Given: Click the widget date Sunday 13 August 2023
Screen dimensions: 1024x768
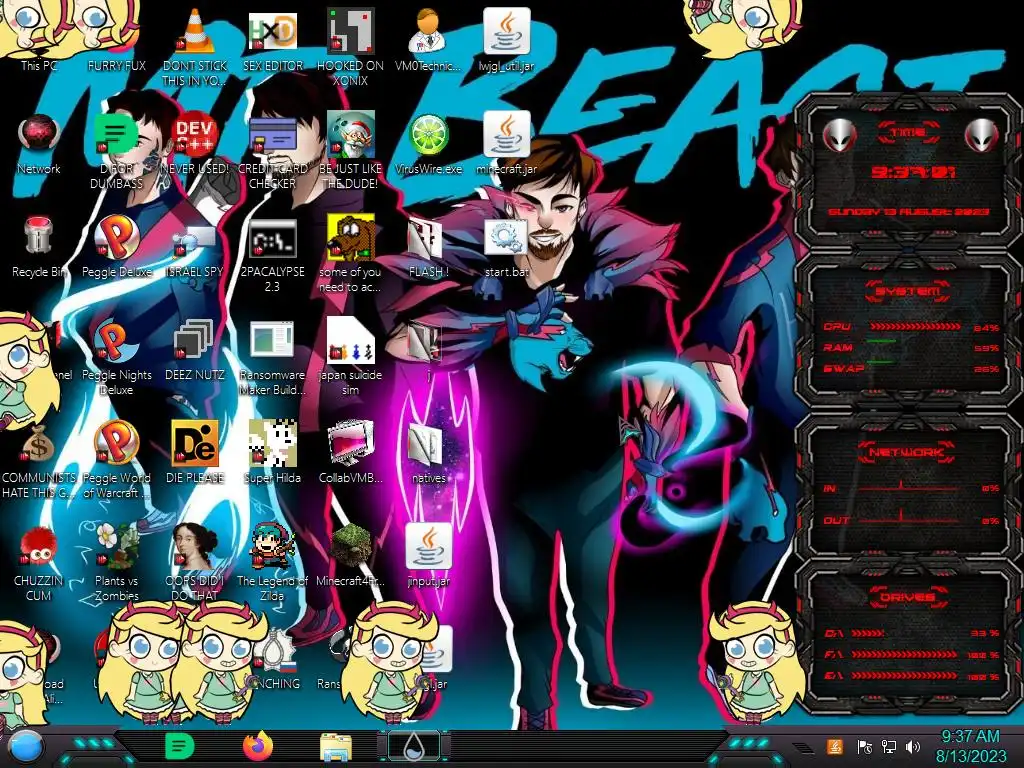Looking at the screenshot, I should 908,212.
